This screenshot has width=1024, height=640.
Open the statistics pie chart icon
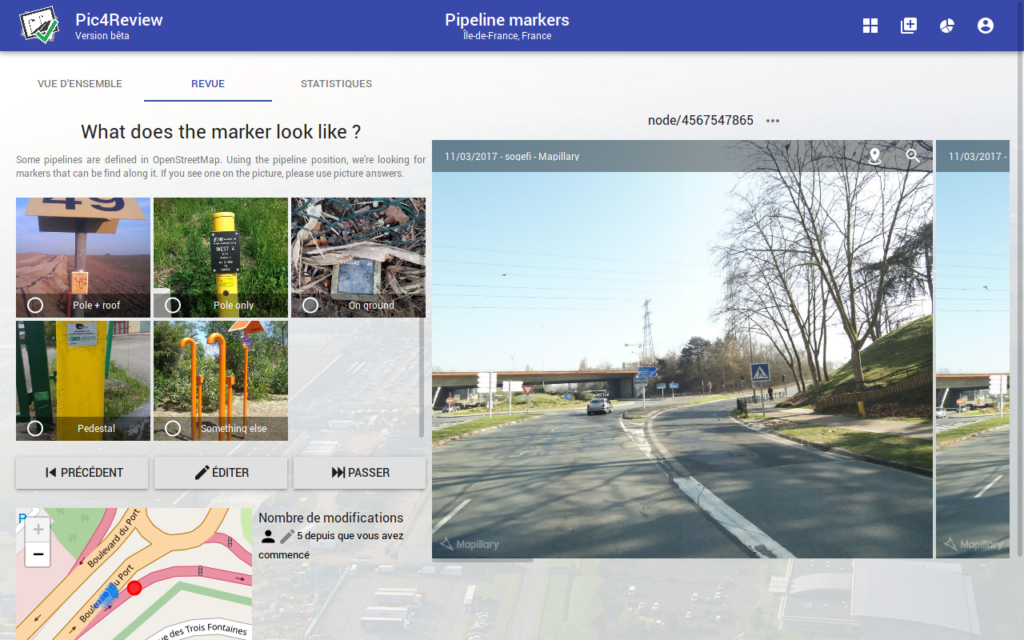(x=946, y=26)
